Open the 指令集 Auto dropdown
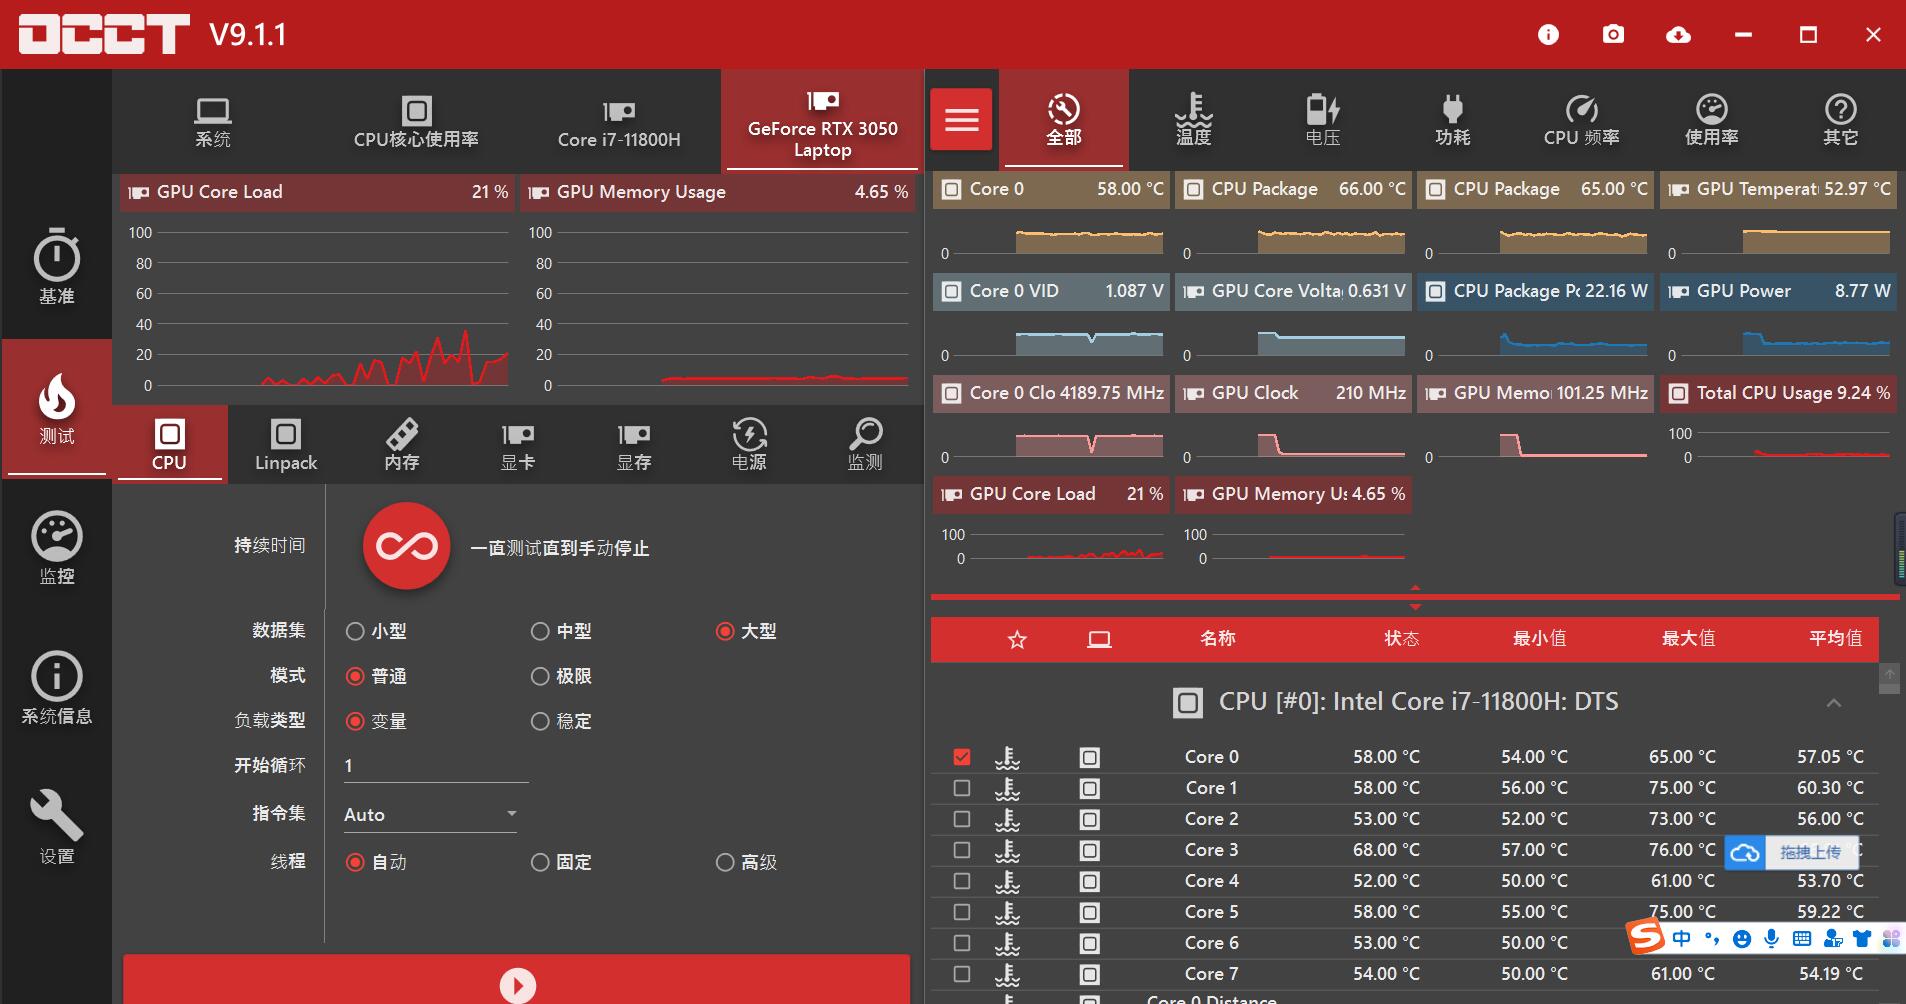Viewport: 1906px width, 1004px height. tap(430, 815)
